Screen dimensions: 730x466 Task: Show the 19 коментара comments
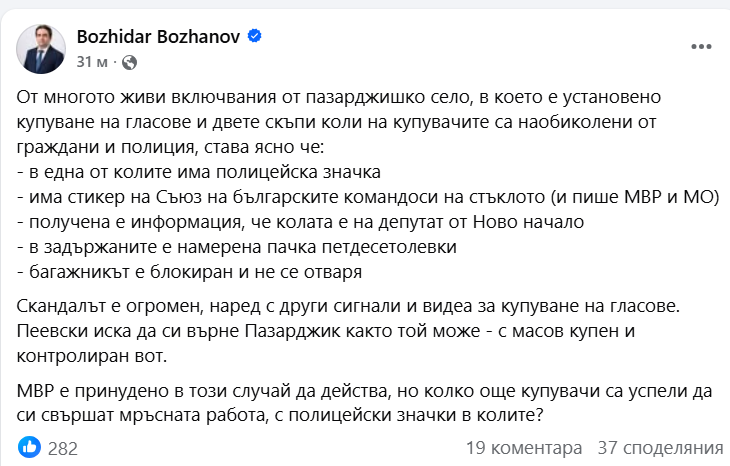523,448
